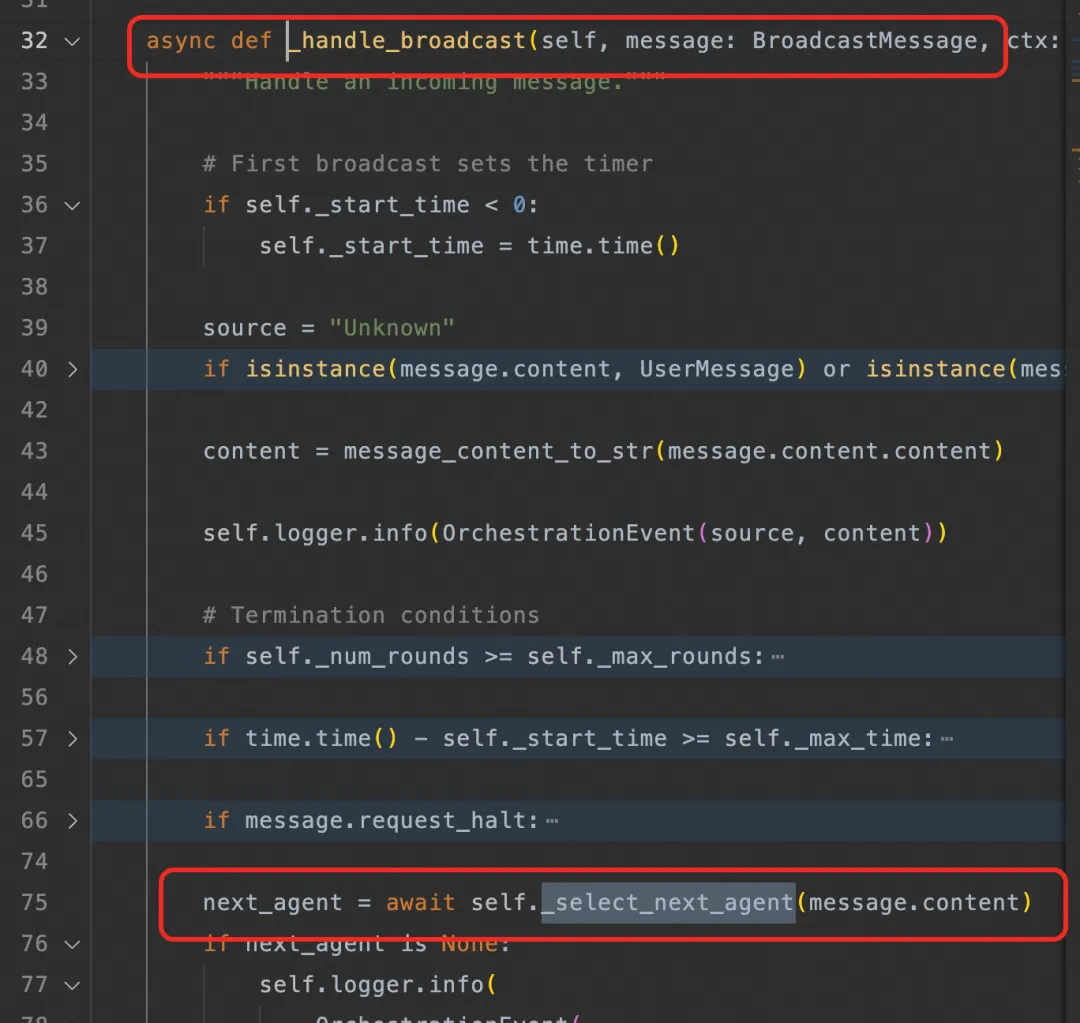Collapse the self.logger.info call on line 77
This screenshot has width=1080, height=1023.
point(72,985)
